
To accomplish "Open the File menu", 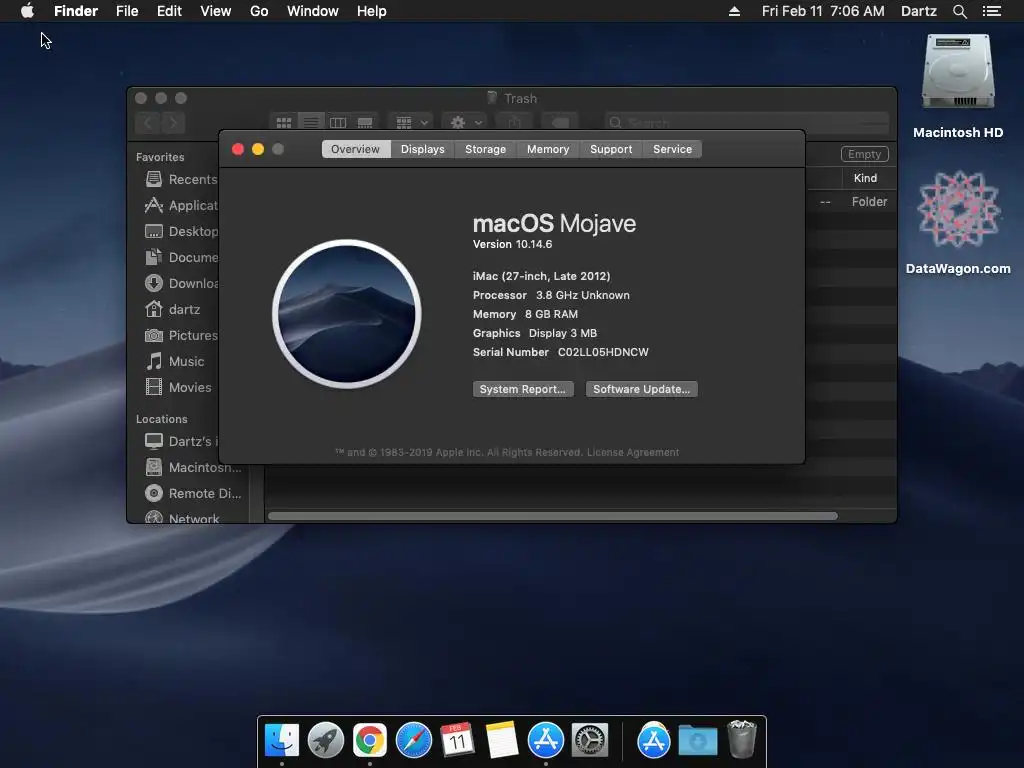I will (x=127, y=11).
